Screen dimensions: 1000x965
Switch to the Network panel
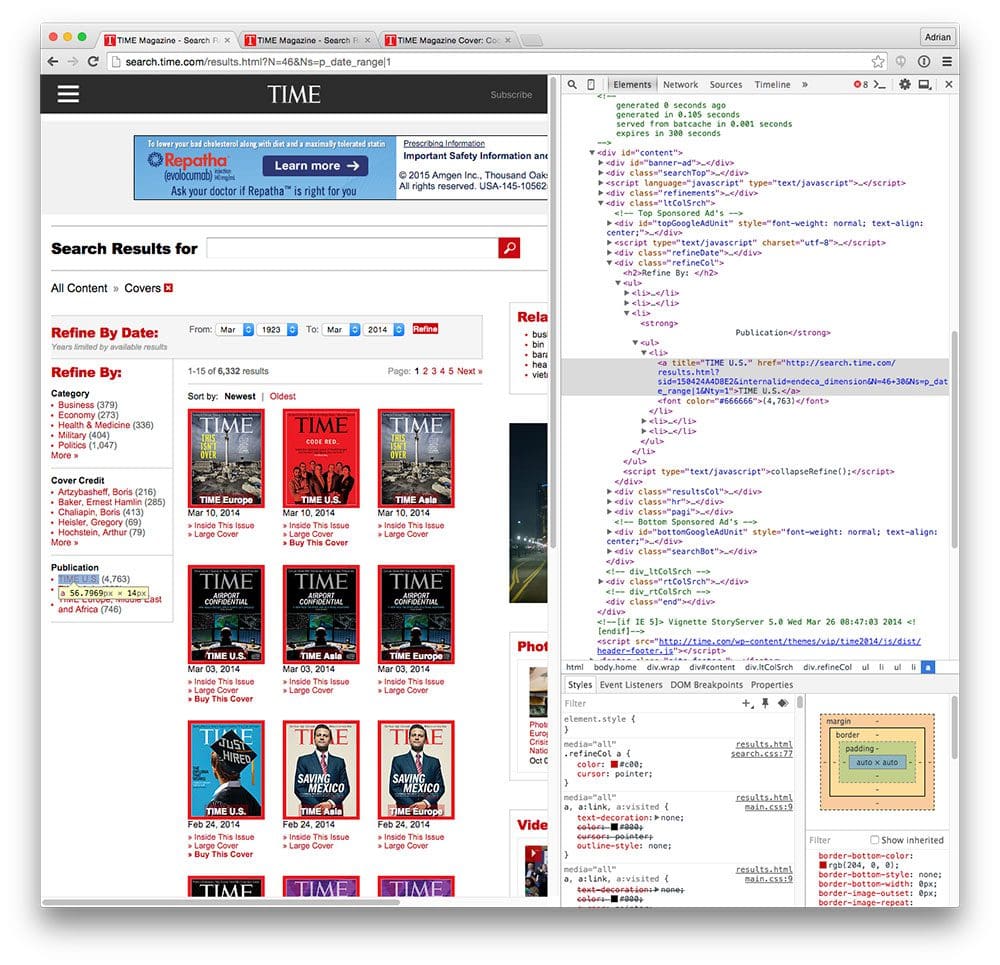coord(680,84)
